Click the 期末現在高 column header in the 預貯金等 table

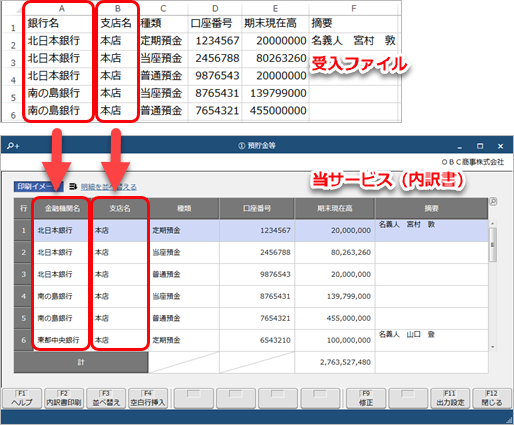pyautogui.click(x=335, y=209)
